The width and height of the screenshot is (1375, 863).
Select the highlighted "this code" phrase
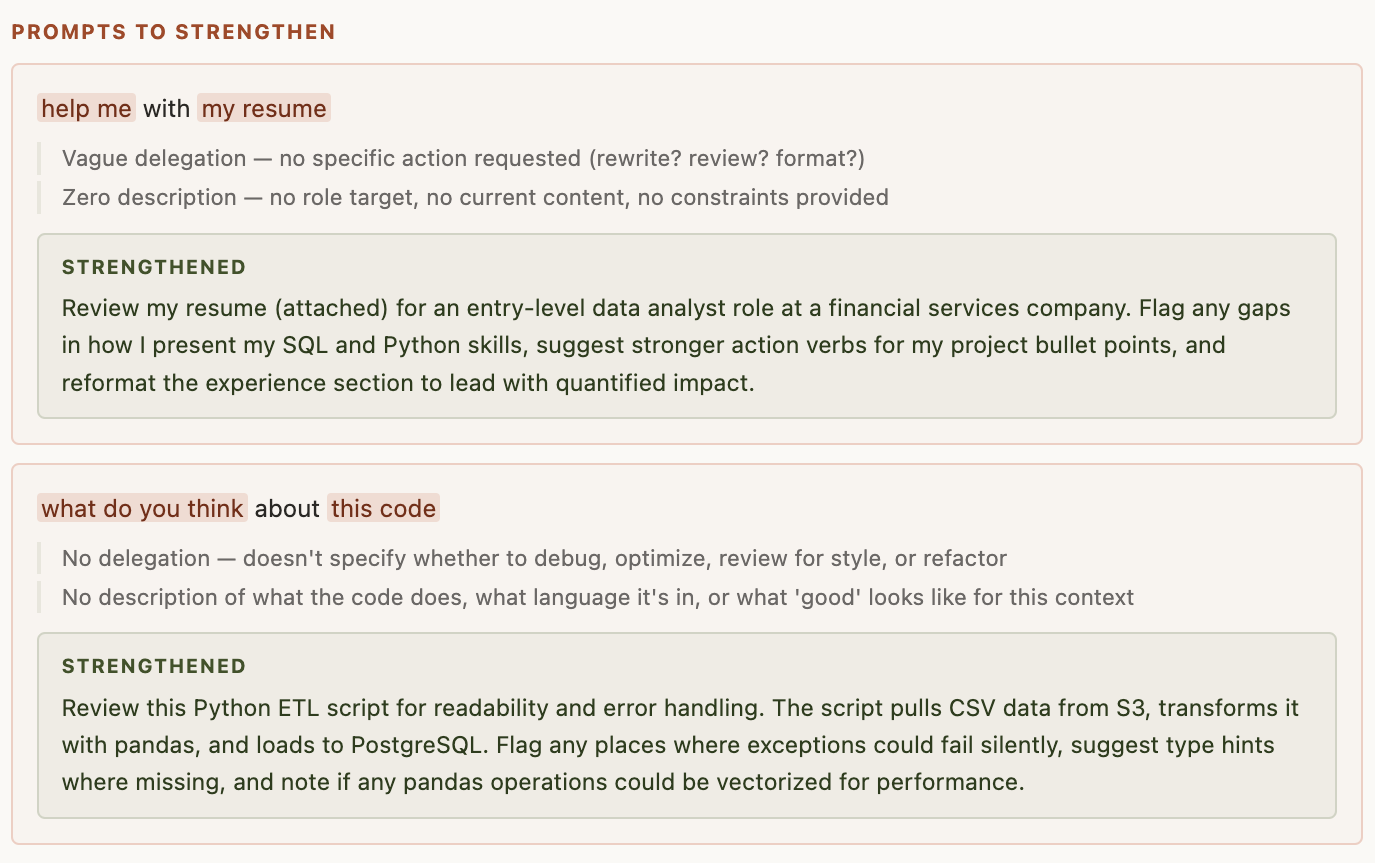(383, 508)
